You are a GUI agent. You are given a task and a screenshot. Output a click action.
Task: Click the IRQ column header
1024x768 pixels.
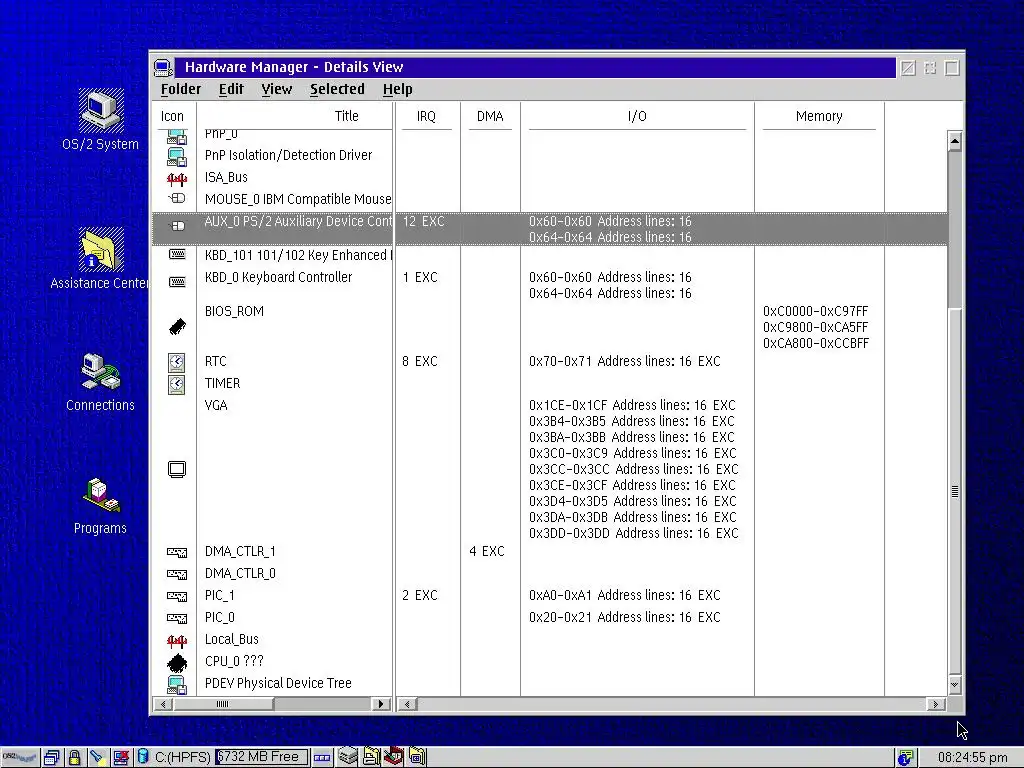pyautogui.click(x=426, y=116)
